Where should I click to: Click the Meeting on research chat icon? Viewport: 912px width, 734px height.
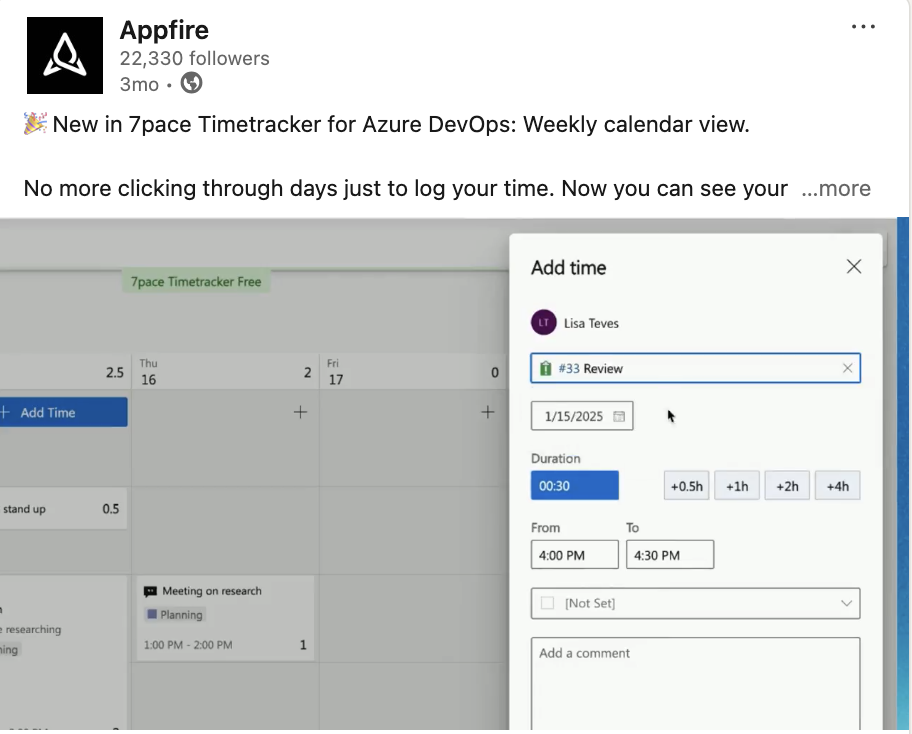coord(150,592)
